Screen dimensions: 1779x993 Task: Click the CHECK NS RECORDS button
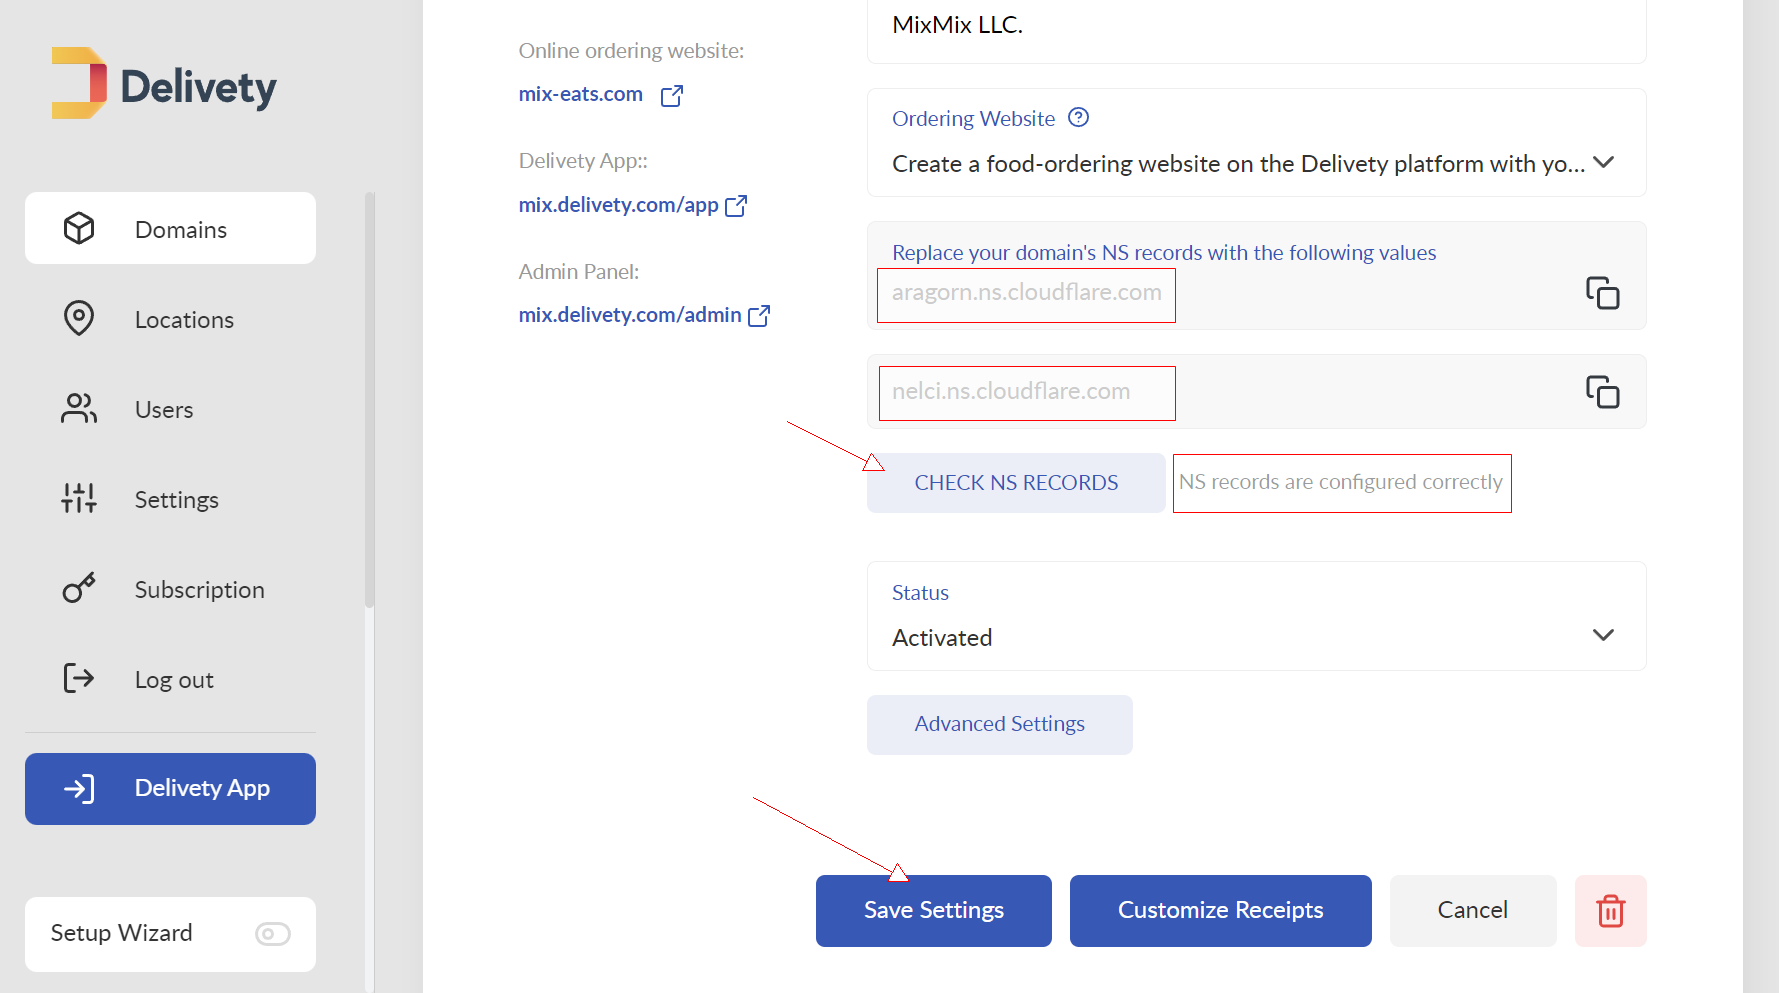tap(1016, 483)
